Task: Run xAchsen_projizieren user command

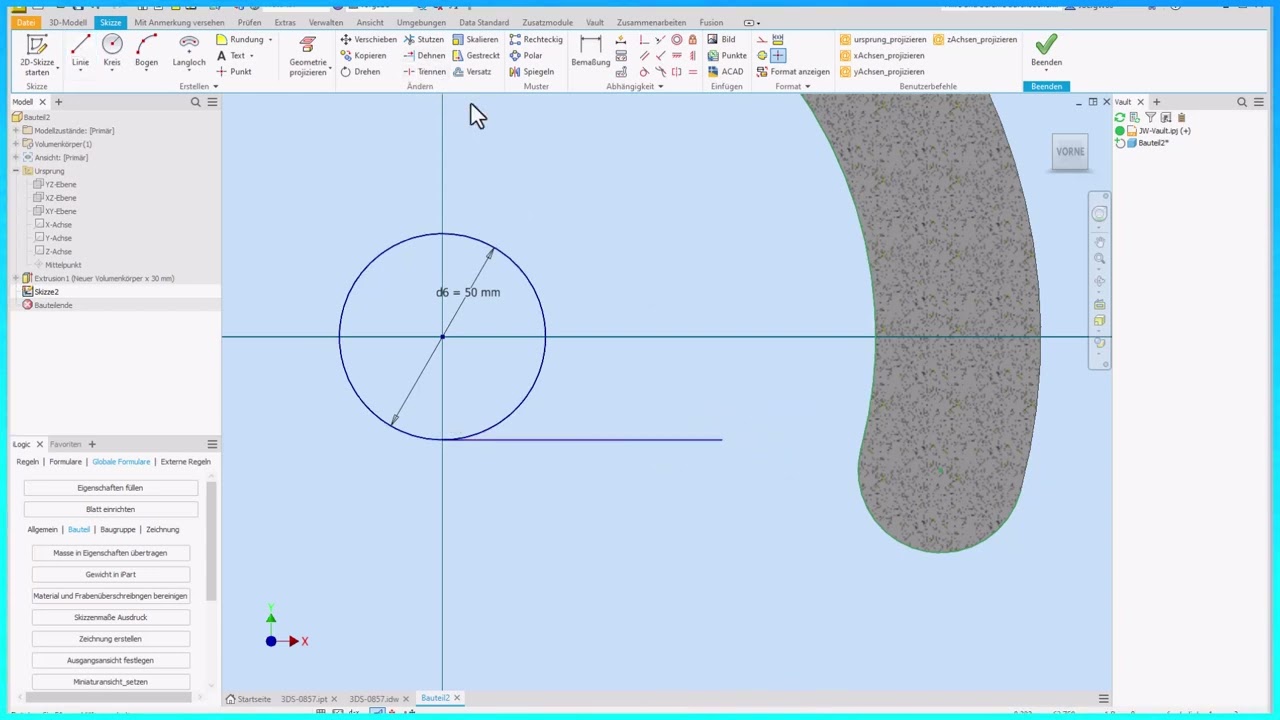Action: [882, 56]
